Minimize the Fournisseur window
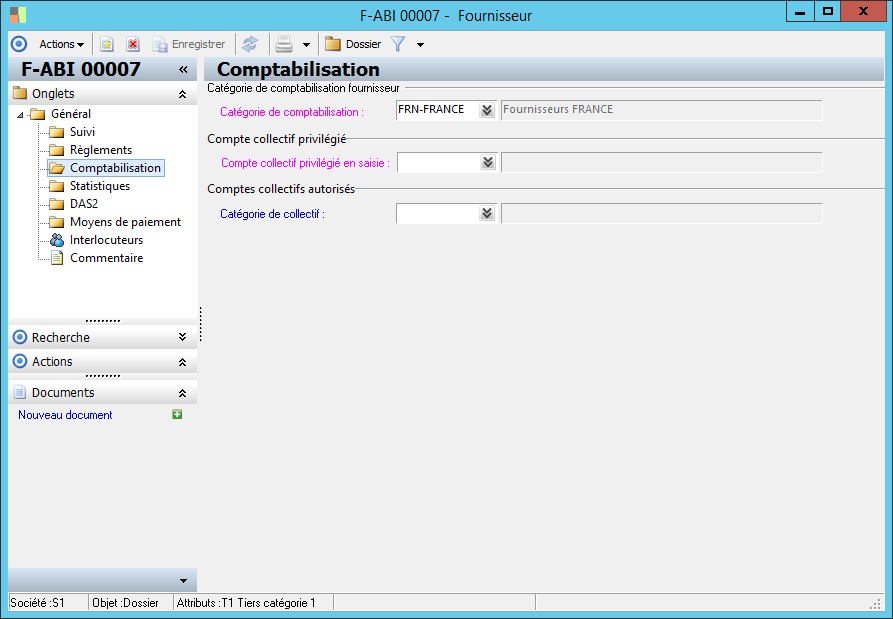 800,11
